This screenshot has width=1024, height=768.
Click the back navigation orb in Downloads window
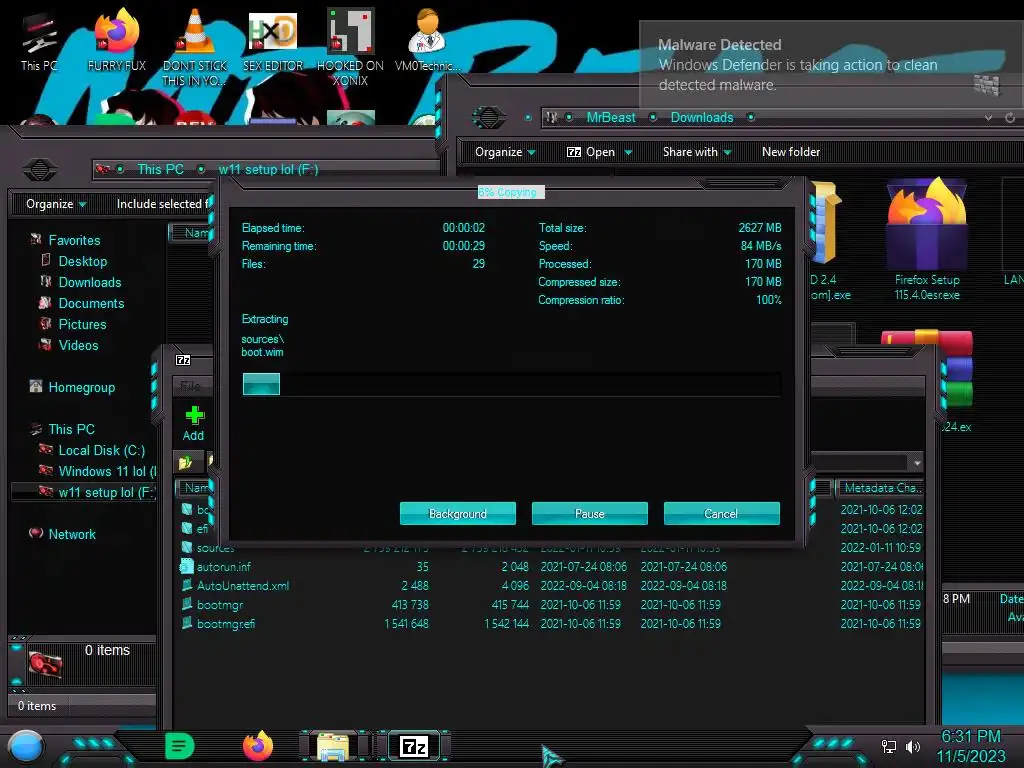pyautogui.click(x=488, y=118)
